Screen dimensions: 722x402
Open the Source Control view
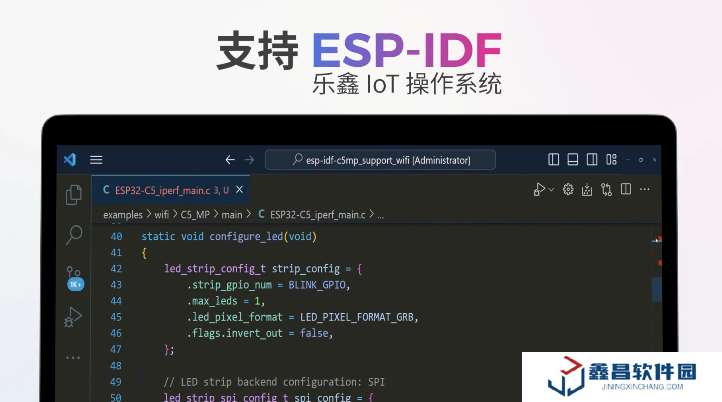73,276
